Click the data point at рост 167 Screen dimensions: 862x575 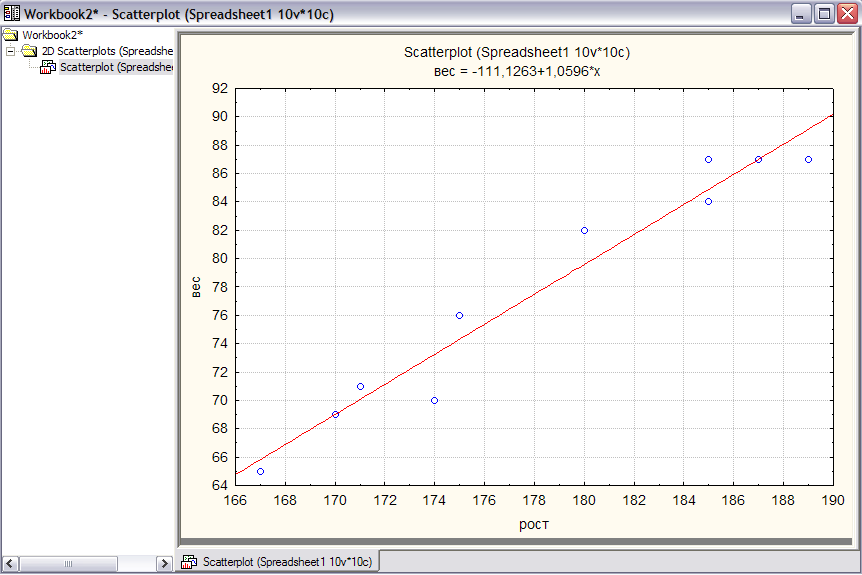[261, 472]
